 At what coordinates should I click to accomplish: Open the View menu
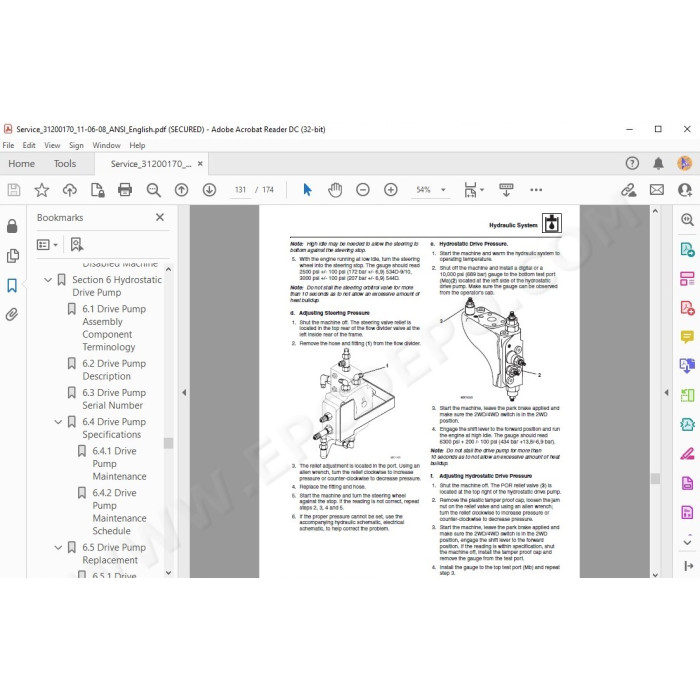[x=52, y=146]
